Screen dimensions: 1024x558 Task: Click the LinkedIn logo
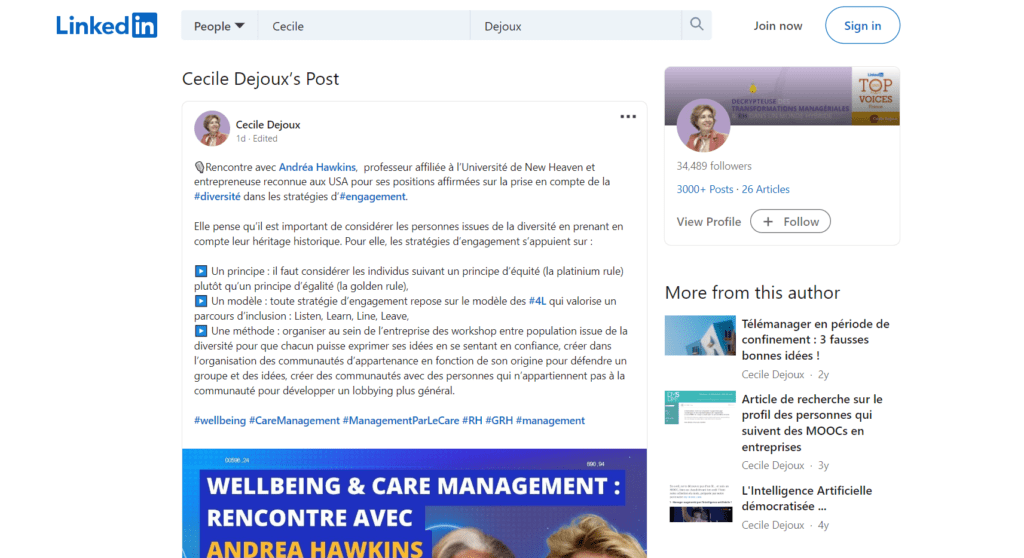point(106,25)
